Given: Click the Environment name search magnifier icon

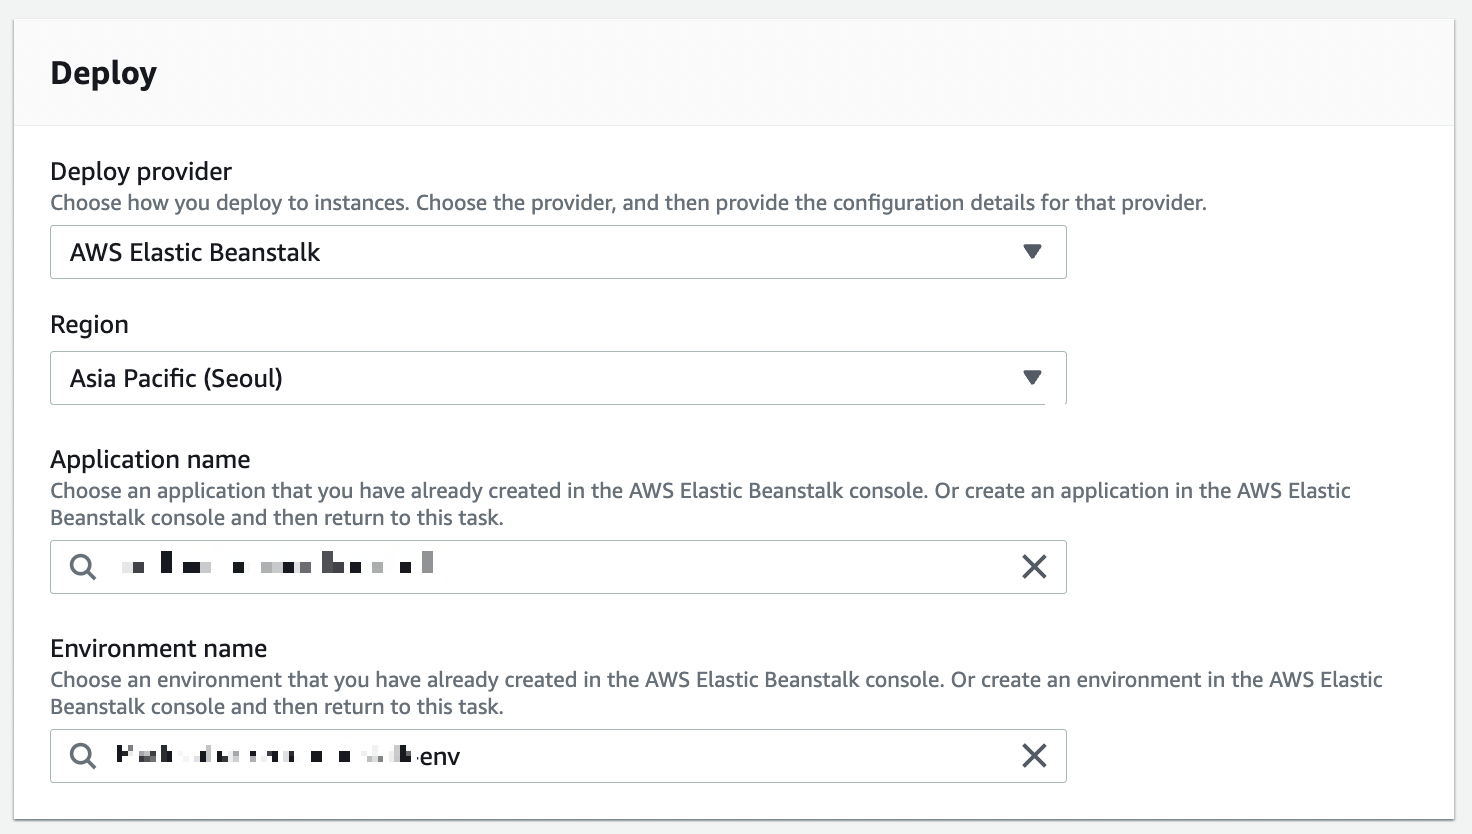Looking at the screenshot, I should 83,756.
